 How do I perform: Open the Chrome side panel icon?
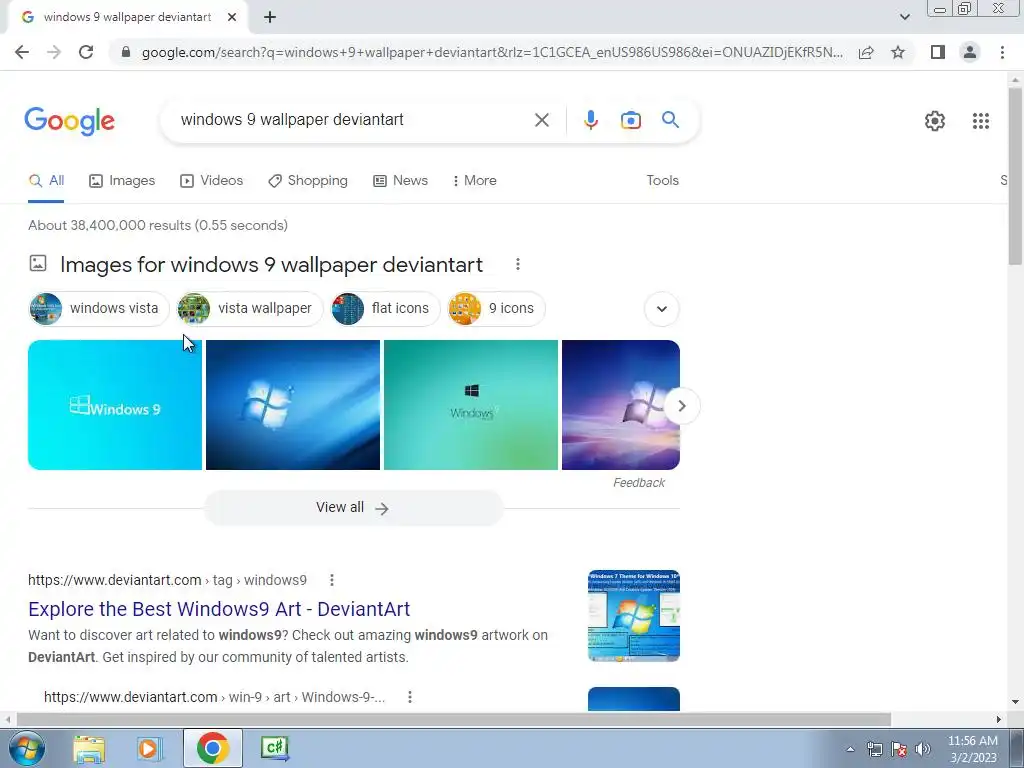pyautogui.click(x=938, y=52)
